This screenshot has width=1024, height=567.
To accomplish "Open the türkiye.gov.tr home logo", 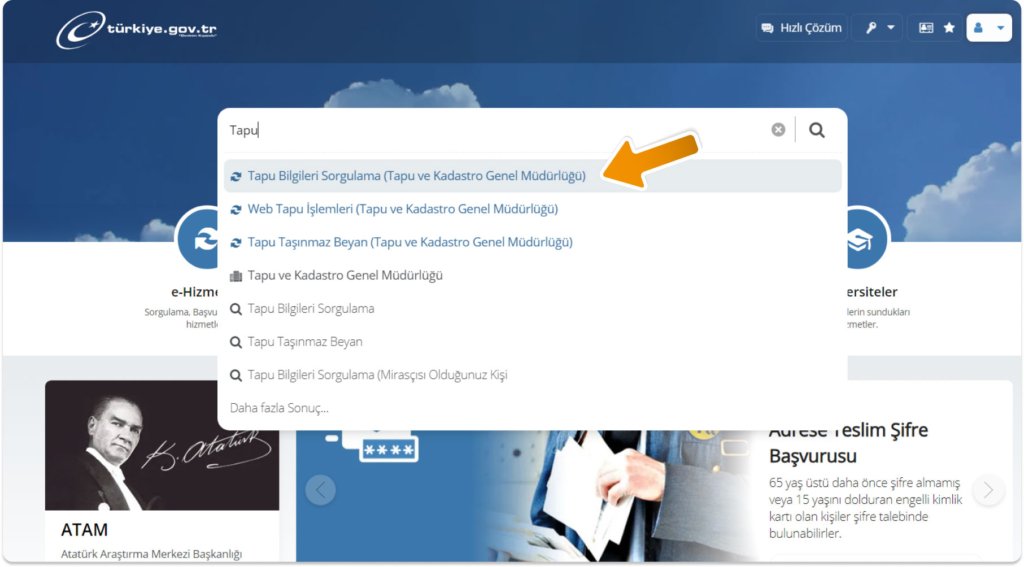I will coord(136,29).
